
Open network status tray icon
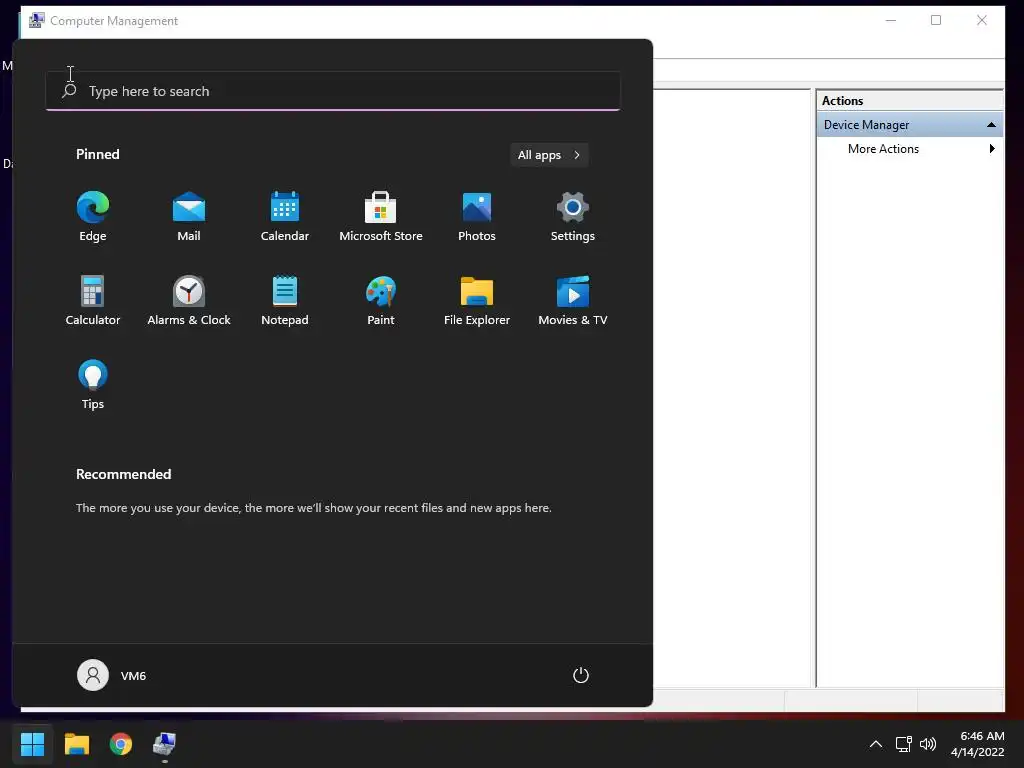click(x=903, y=744)
